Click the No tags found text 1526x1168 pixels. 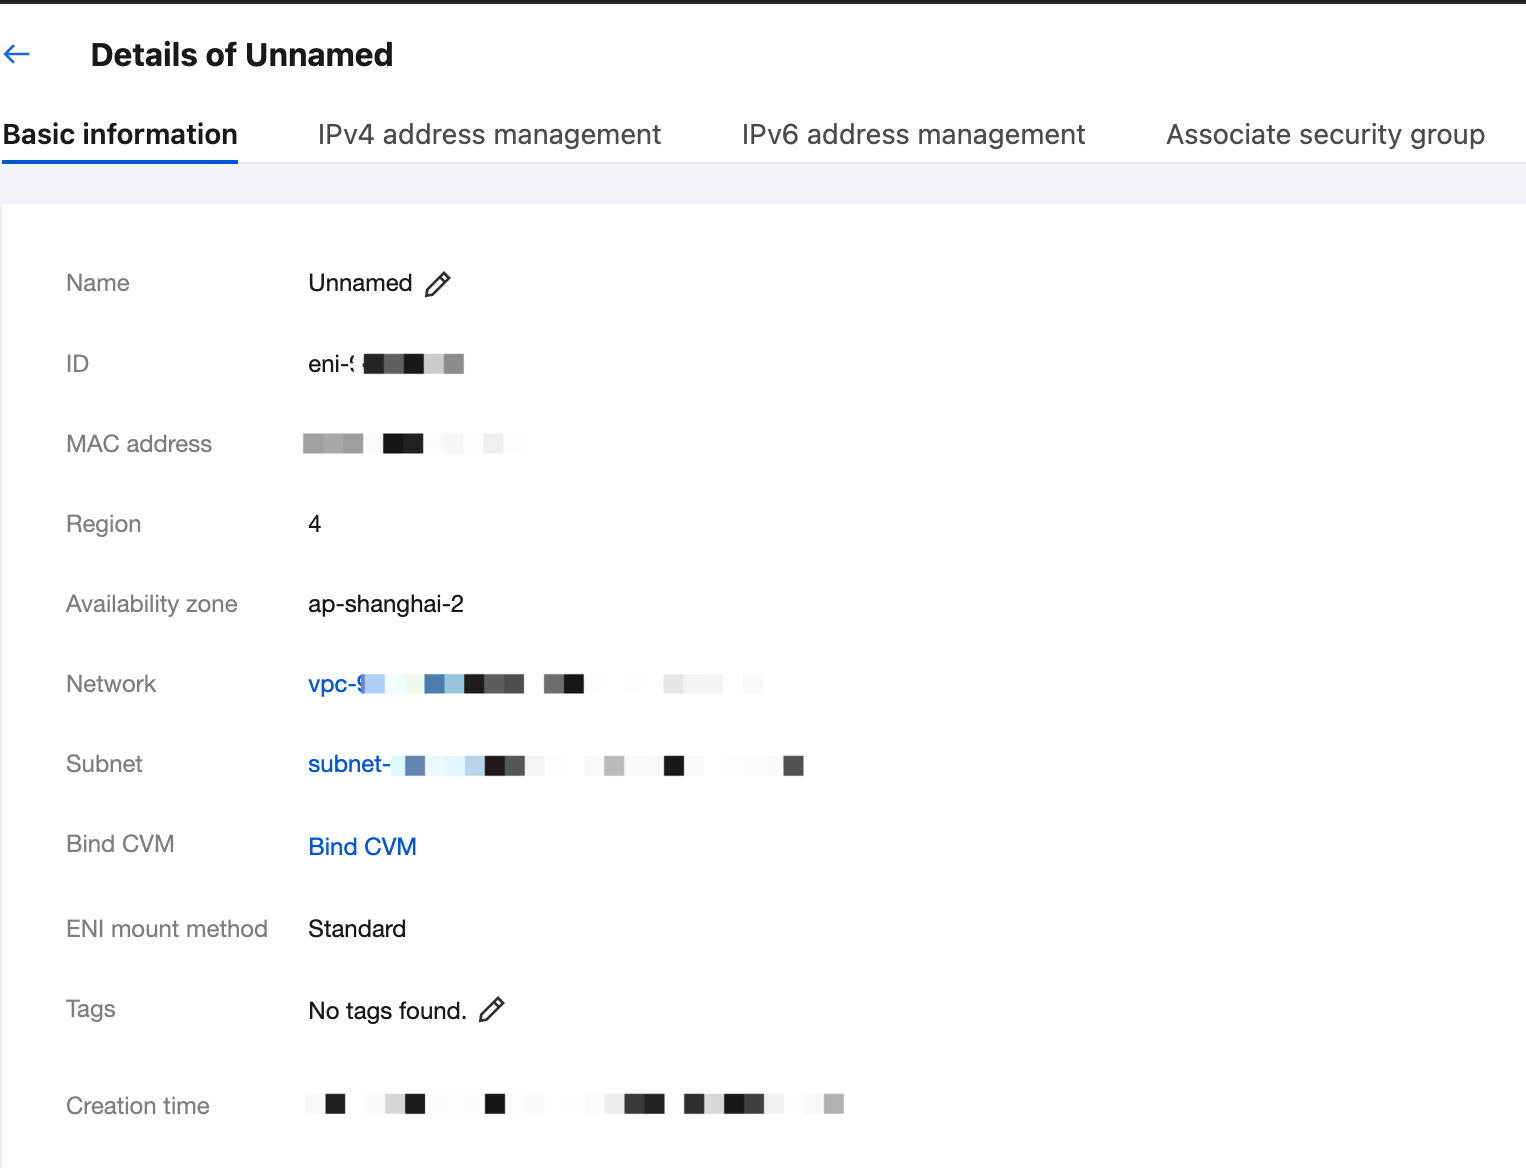[387, 1011]
